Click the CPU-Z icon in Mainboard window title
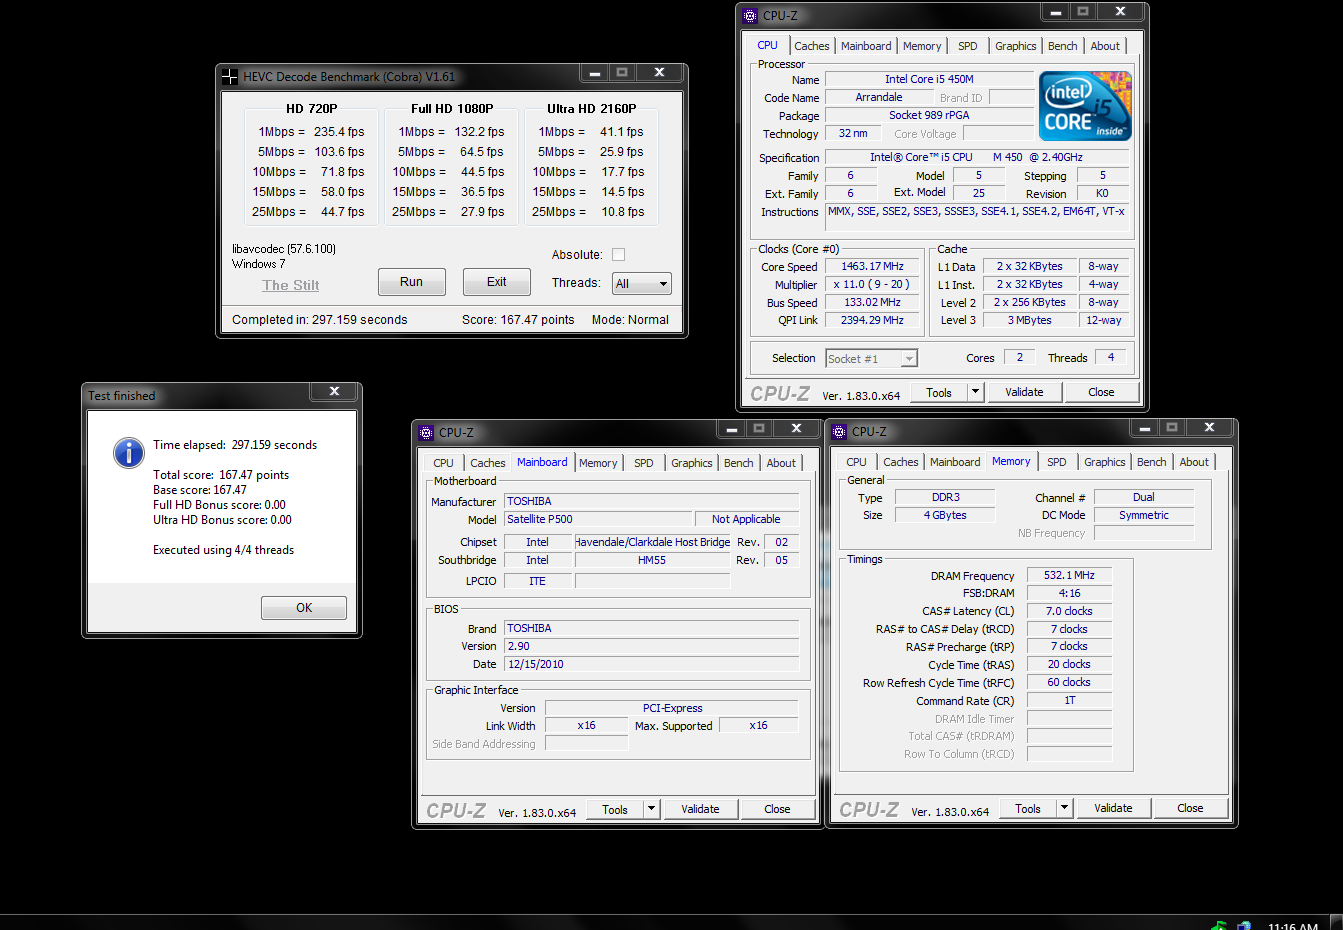Image resolution: width=1343 pixels, height=930 pixels. coord(426,432)
